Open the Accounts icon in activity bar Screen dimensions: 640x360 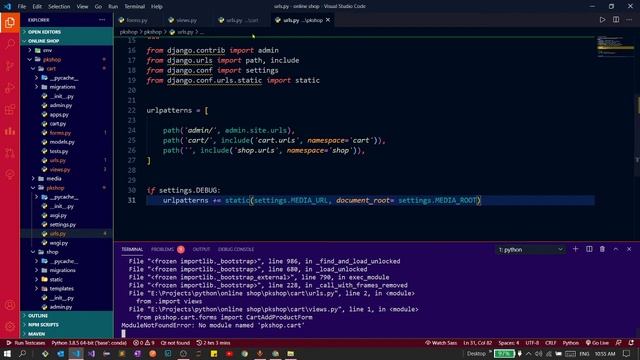10,305
